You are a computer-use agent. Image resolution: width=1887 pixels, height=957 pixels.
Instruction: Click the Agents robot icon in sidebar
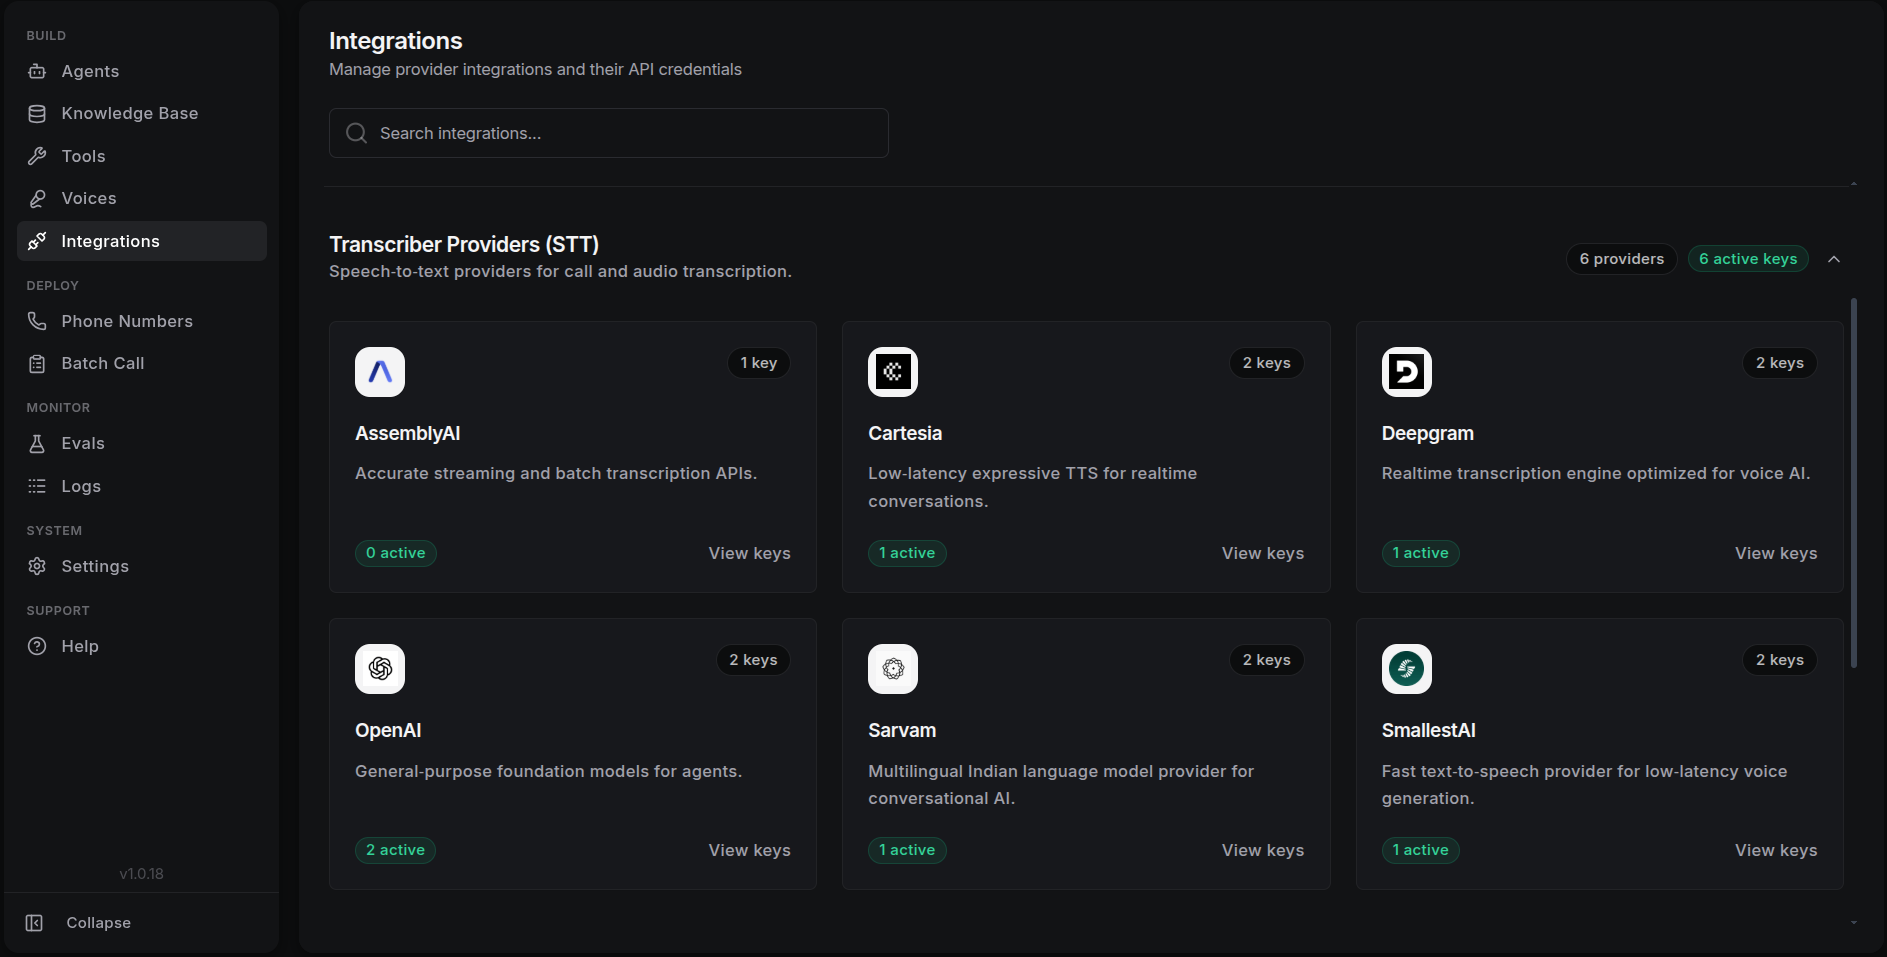[x=37, y=71]
